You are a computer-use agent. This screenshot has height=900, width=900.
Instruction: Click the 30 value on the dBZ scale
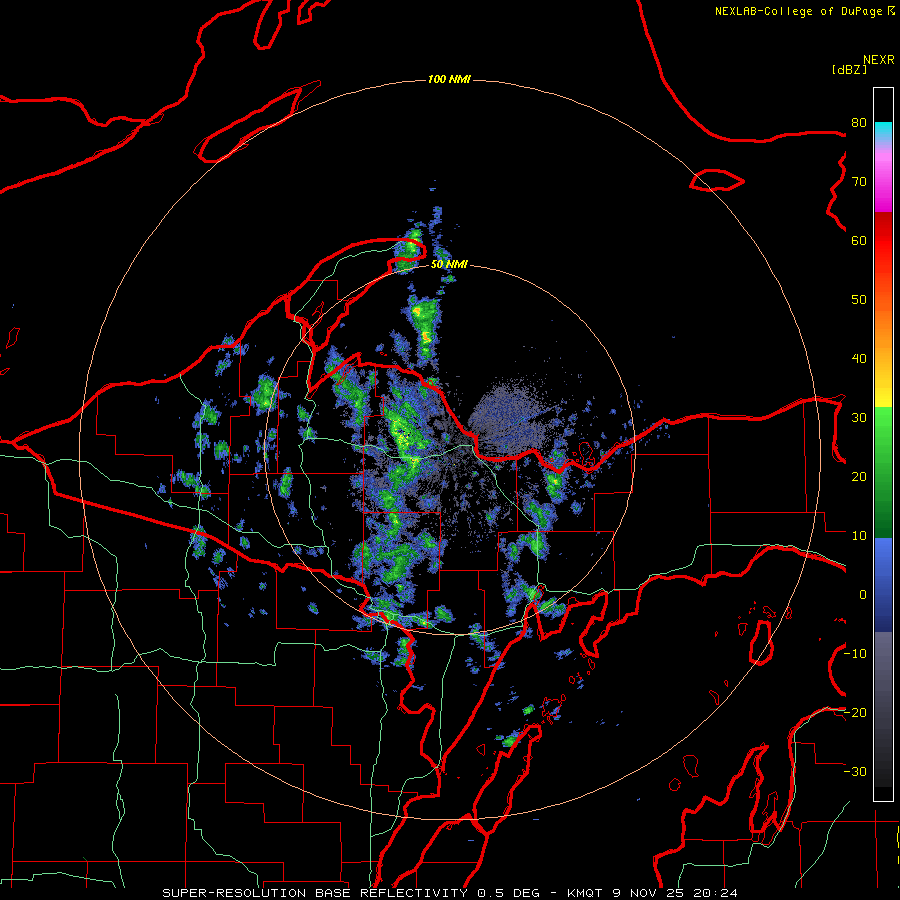859,418
